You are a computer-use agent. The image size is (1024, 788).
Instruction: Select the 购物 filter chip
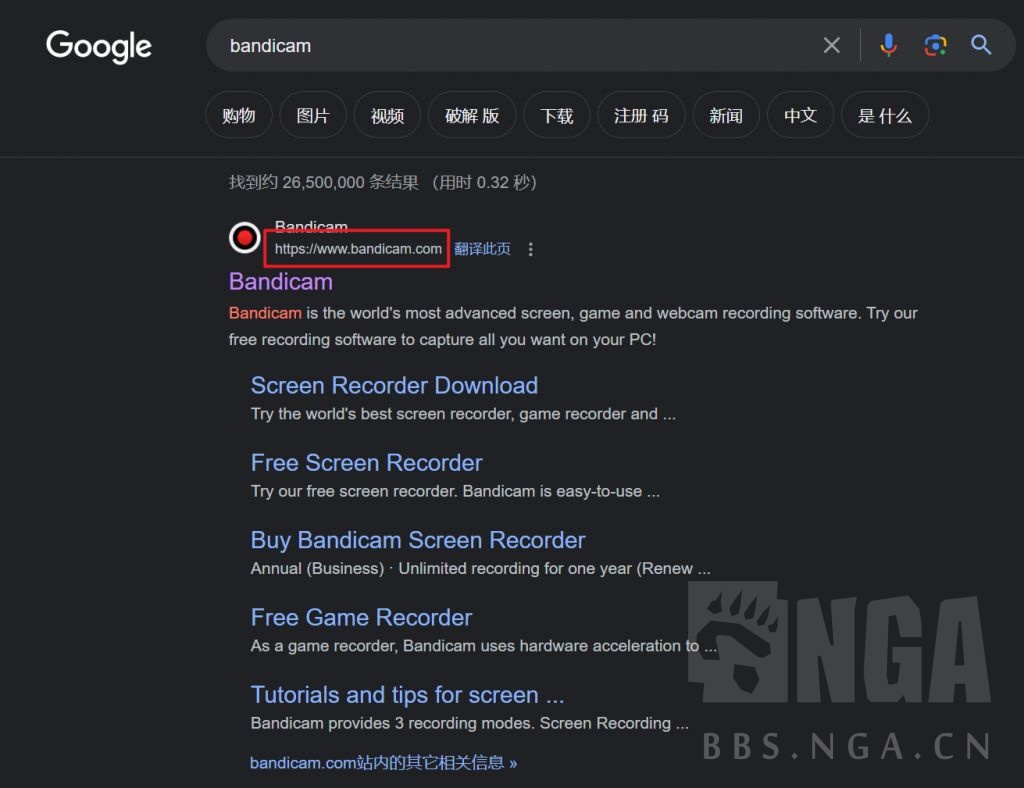pos(238,116)
